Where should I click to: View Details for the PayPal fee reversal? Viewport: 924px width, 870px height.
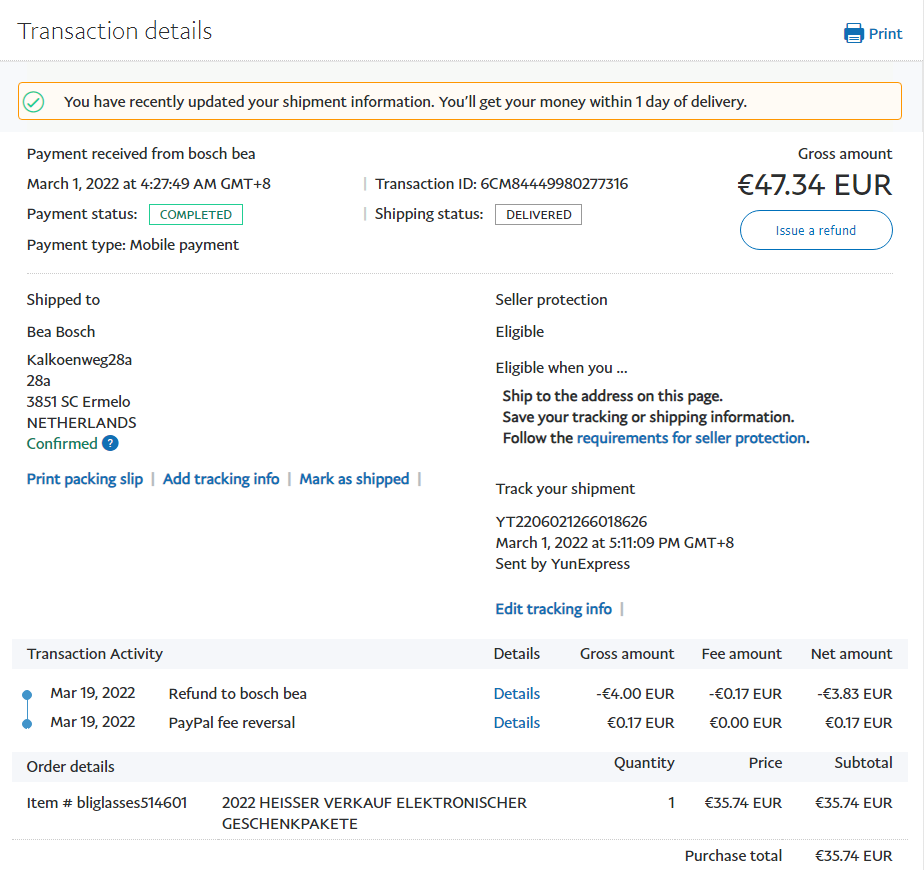(516, 723)
